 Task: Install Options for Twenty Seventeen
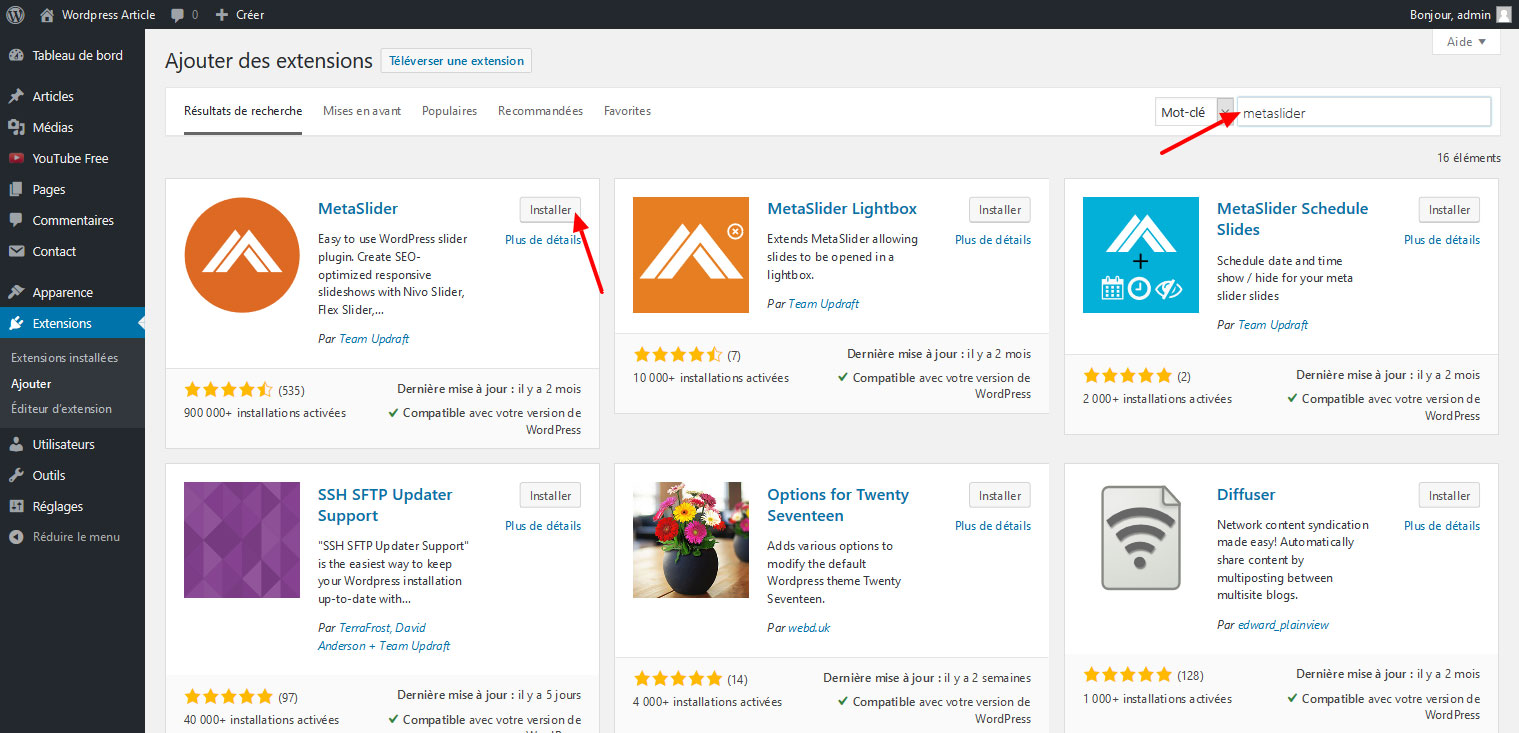[x=1000, y=495]
